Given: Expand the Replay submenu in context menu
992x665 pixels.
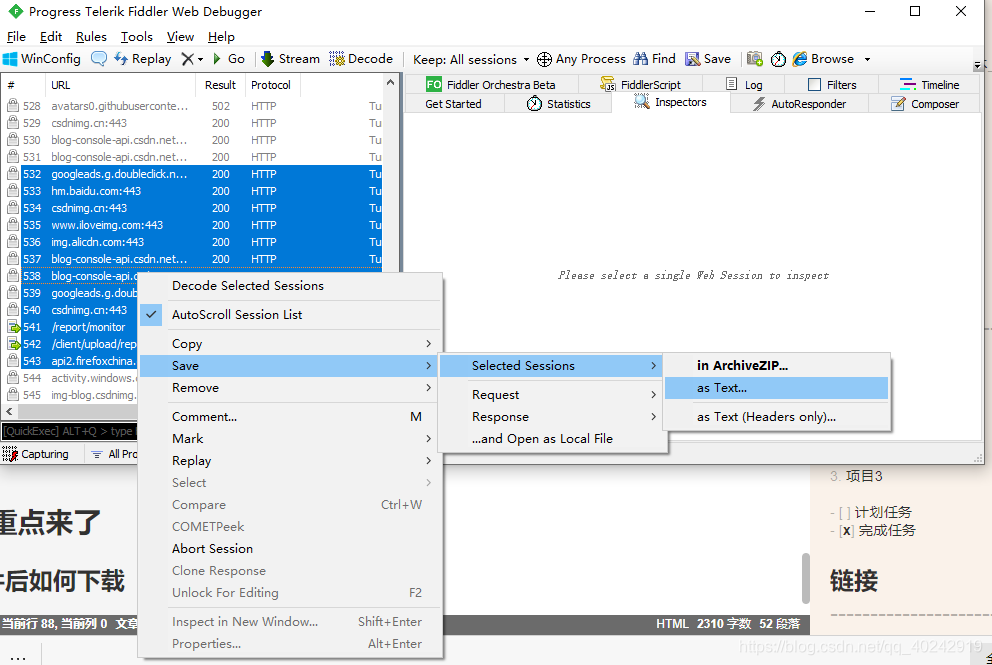Looking at the screenshot, I should (x=290, y=461).
